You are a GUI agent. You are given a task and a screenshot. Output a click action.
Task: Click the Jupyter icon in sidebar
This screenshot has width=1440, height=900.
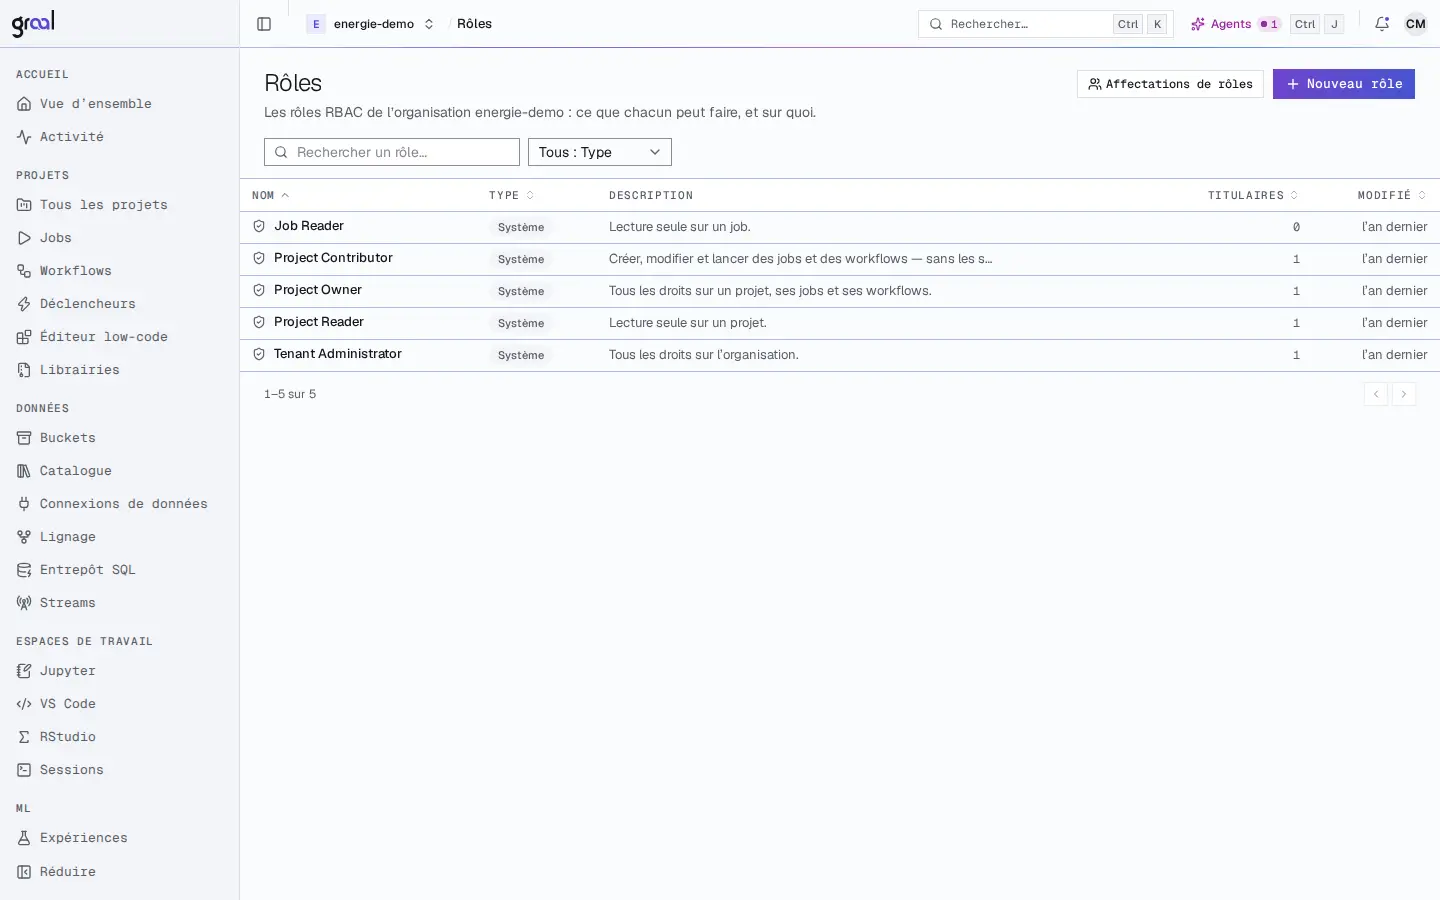click(x=24, y=671)
